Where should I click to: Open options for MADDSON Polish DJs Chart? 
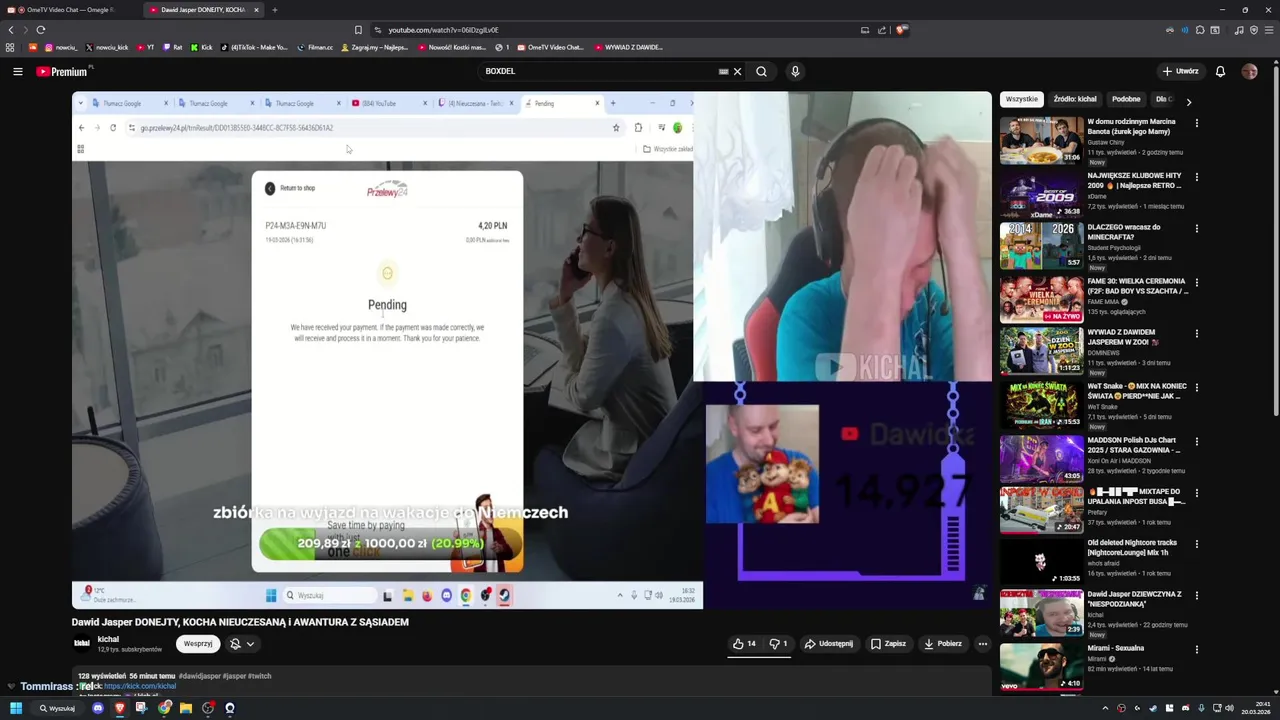1196,442
